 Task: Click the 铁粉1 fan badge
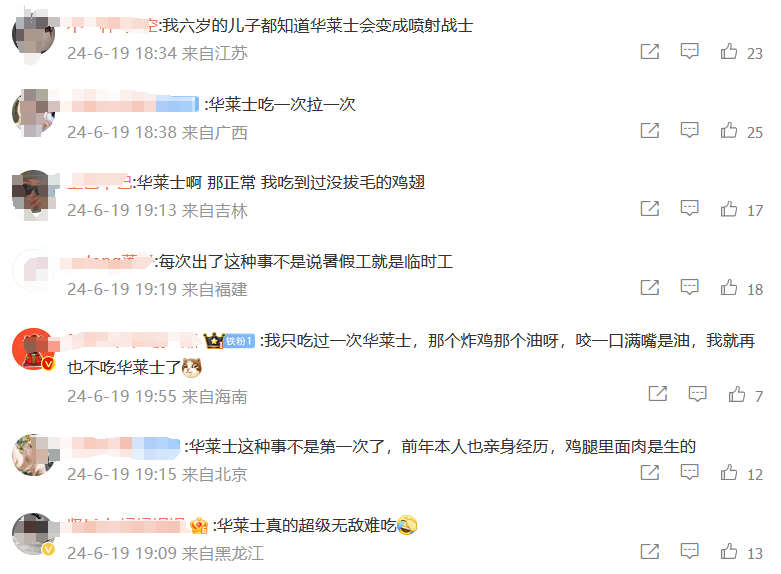coord(240,341)
